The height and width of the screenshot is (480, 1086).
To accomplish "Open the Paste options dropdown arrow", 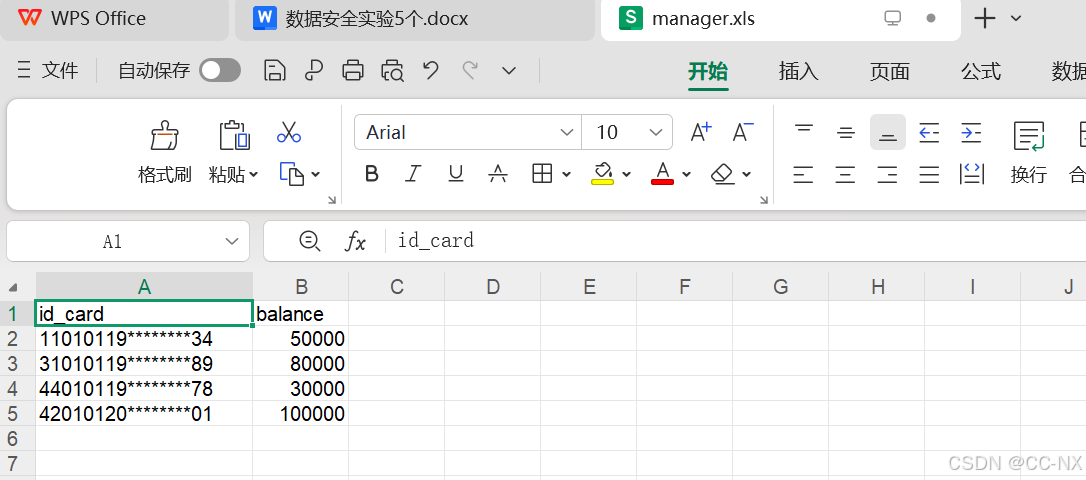I will 253,175.
